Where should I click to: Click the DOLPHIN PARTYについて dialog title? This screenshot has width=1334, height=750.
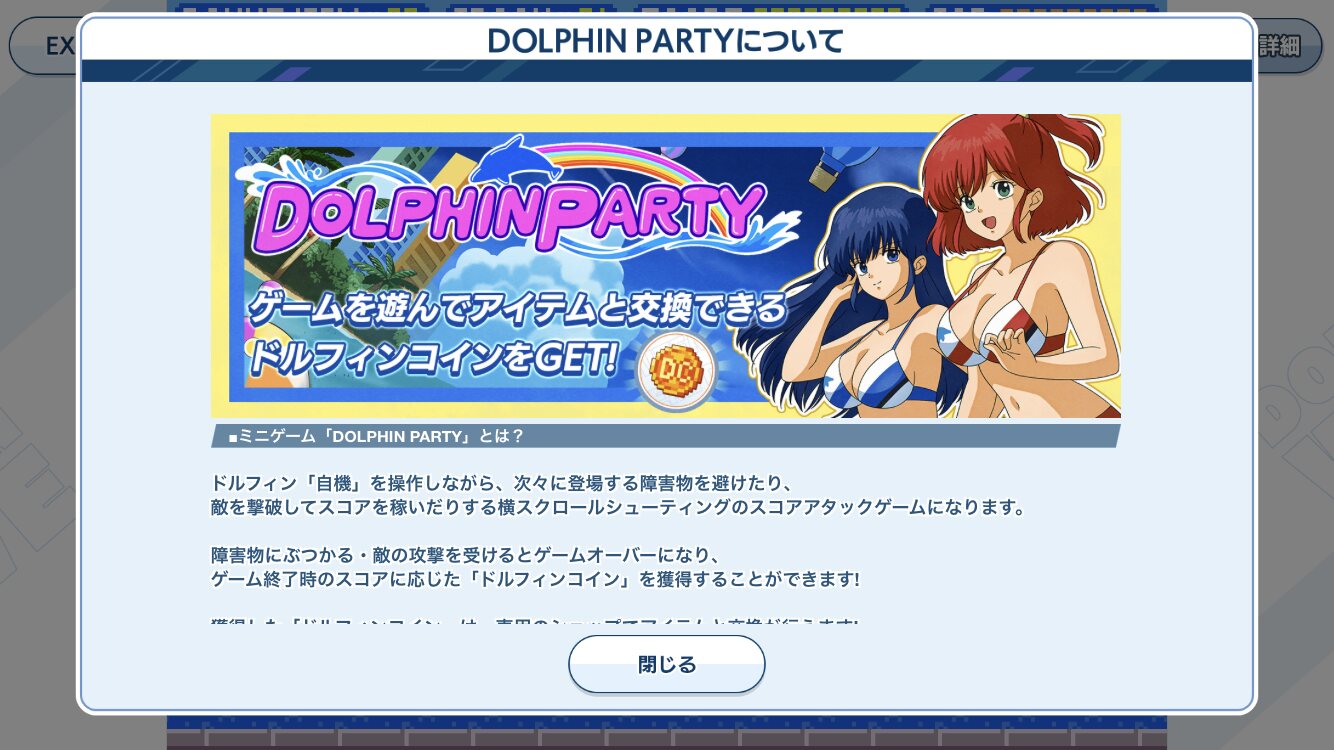click(666, 40)
